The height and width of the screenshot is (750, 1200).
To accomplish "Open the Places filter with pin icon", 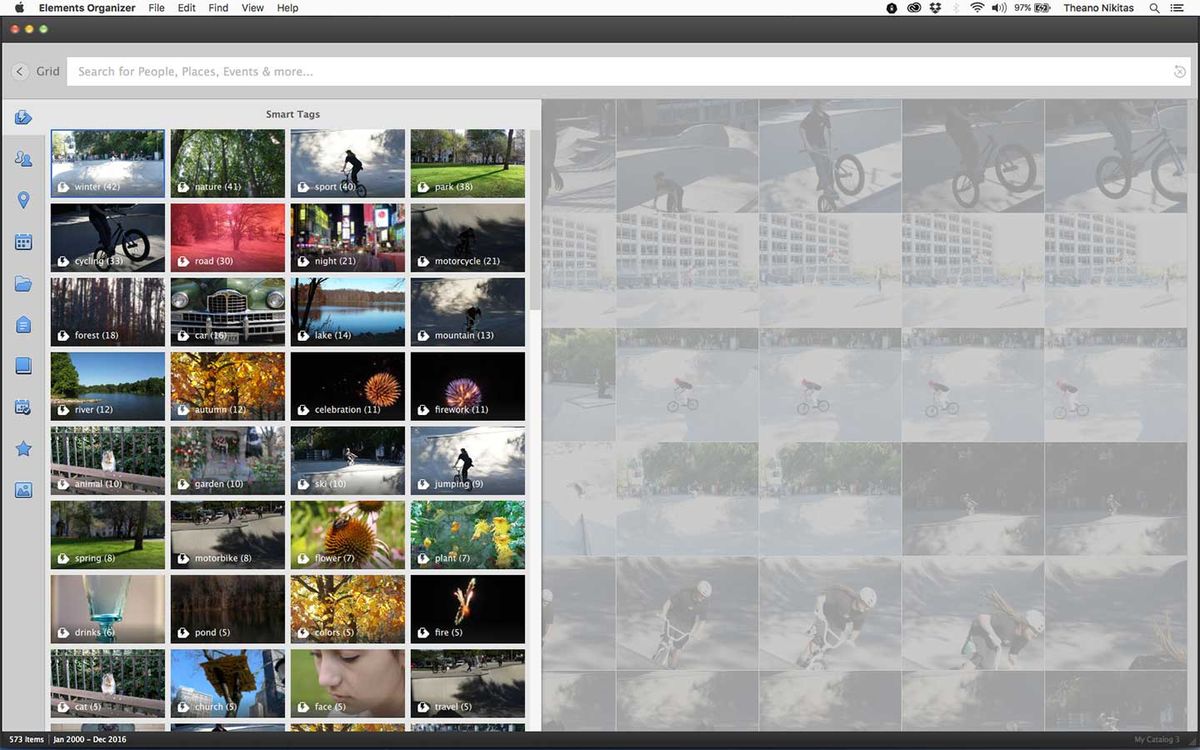I will [23, 200].
